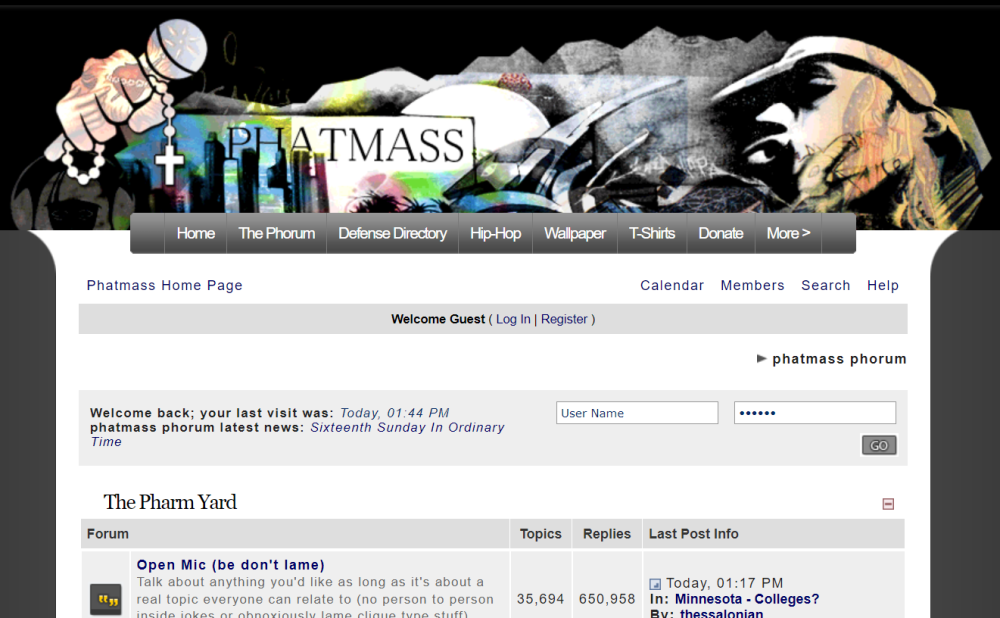Focus the User Name input field

click(637, 413)
